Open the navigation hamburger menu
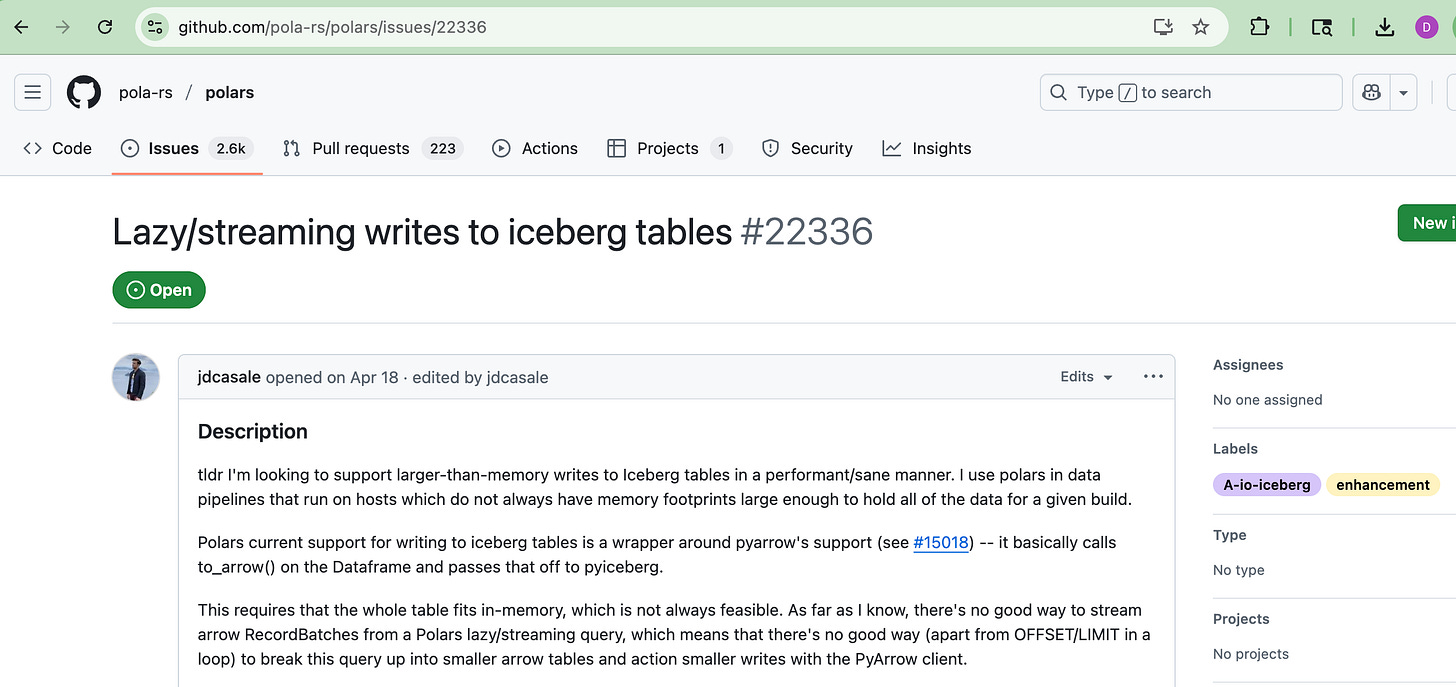Screen dimensions: 1456x687 tap(32, 92)
